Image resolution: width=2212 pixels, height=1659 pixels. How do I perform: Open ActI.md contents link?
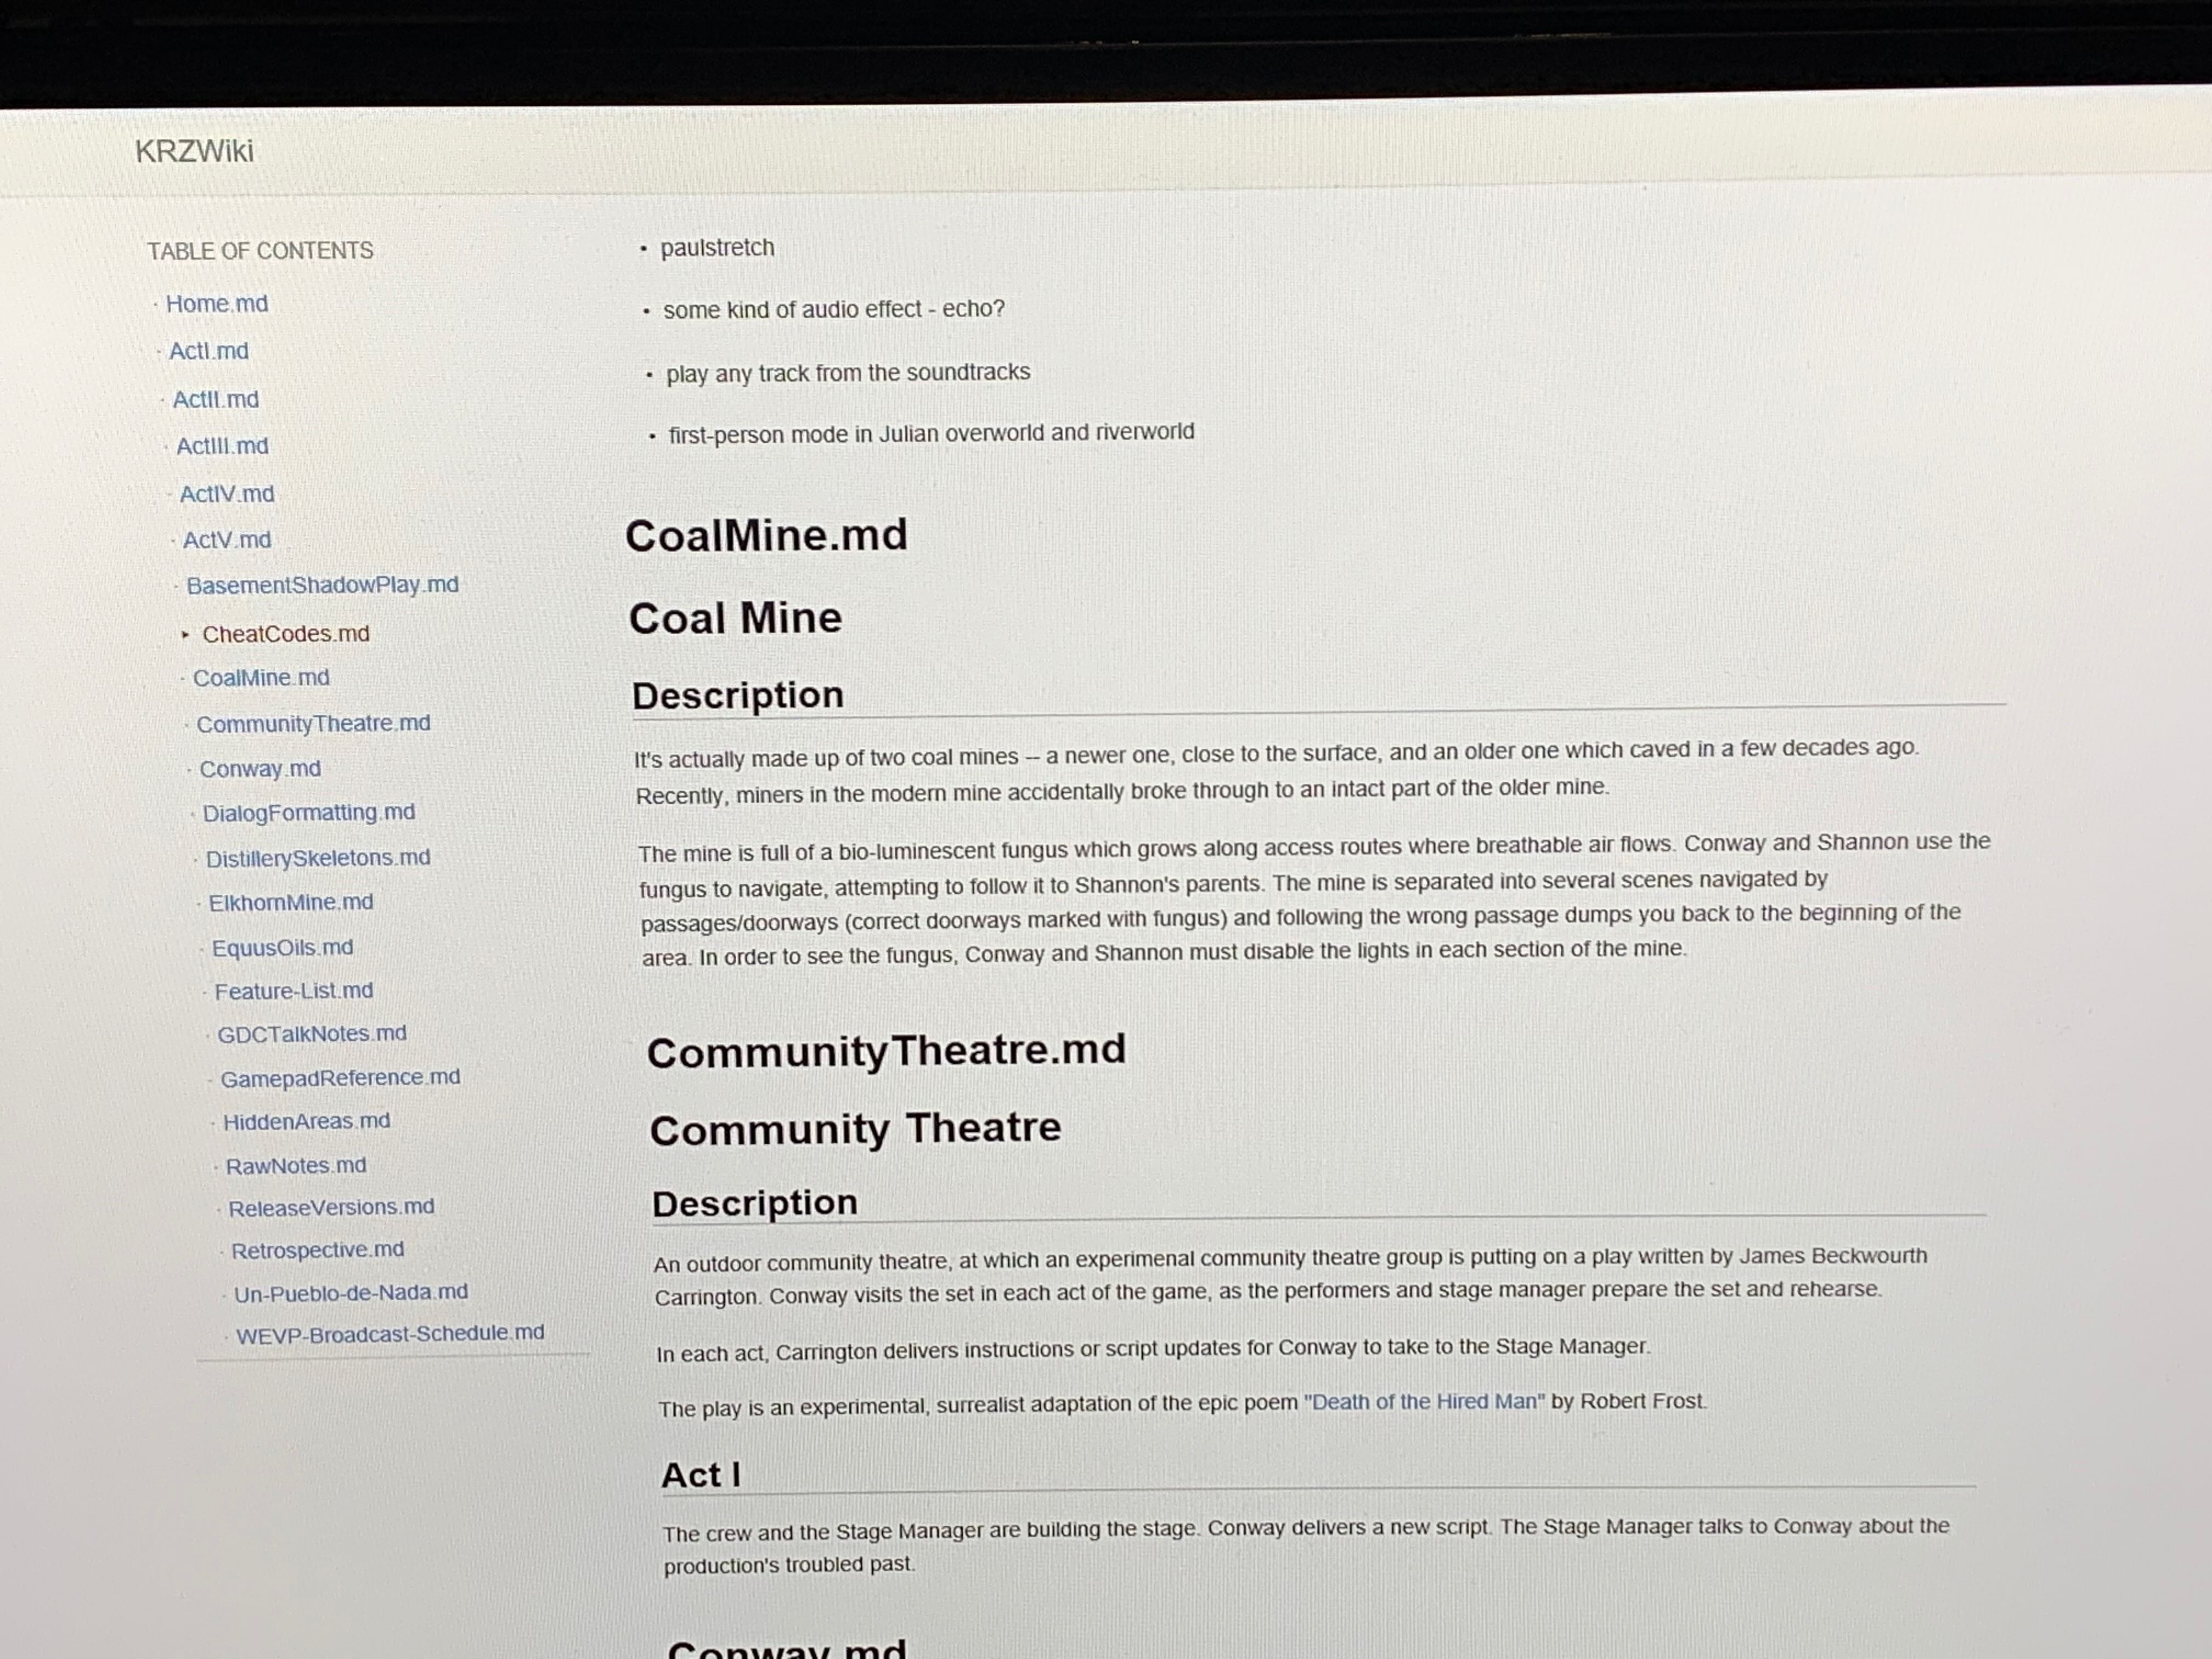pyautogui.click(x=208, y=351)
